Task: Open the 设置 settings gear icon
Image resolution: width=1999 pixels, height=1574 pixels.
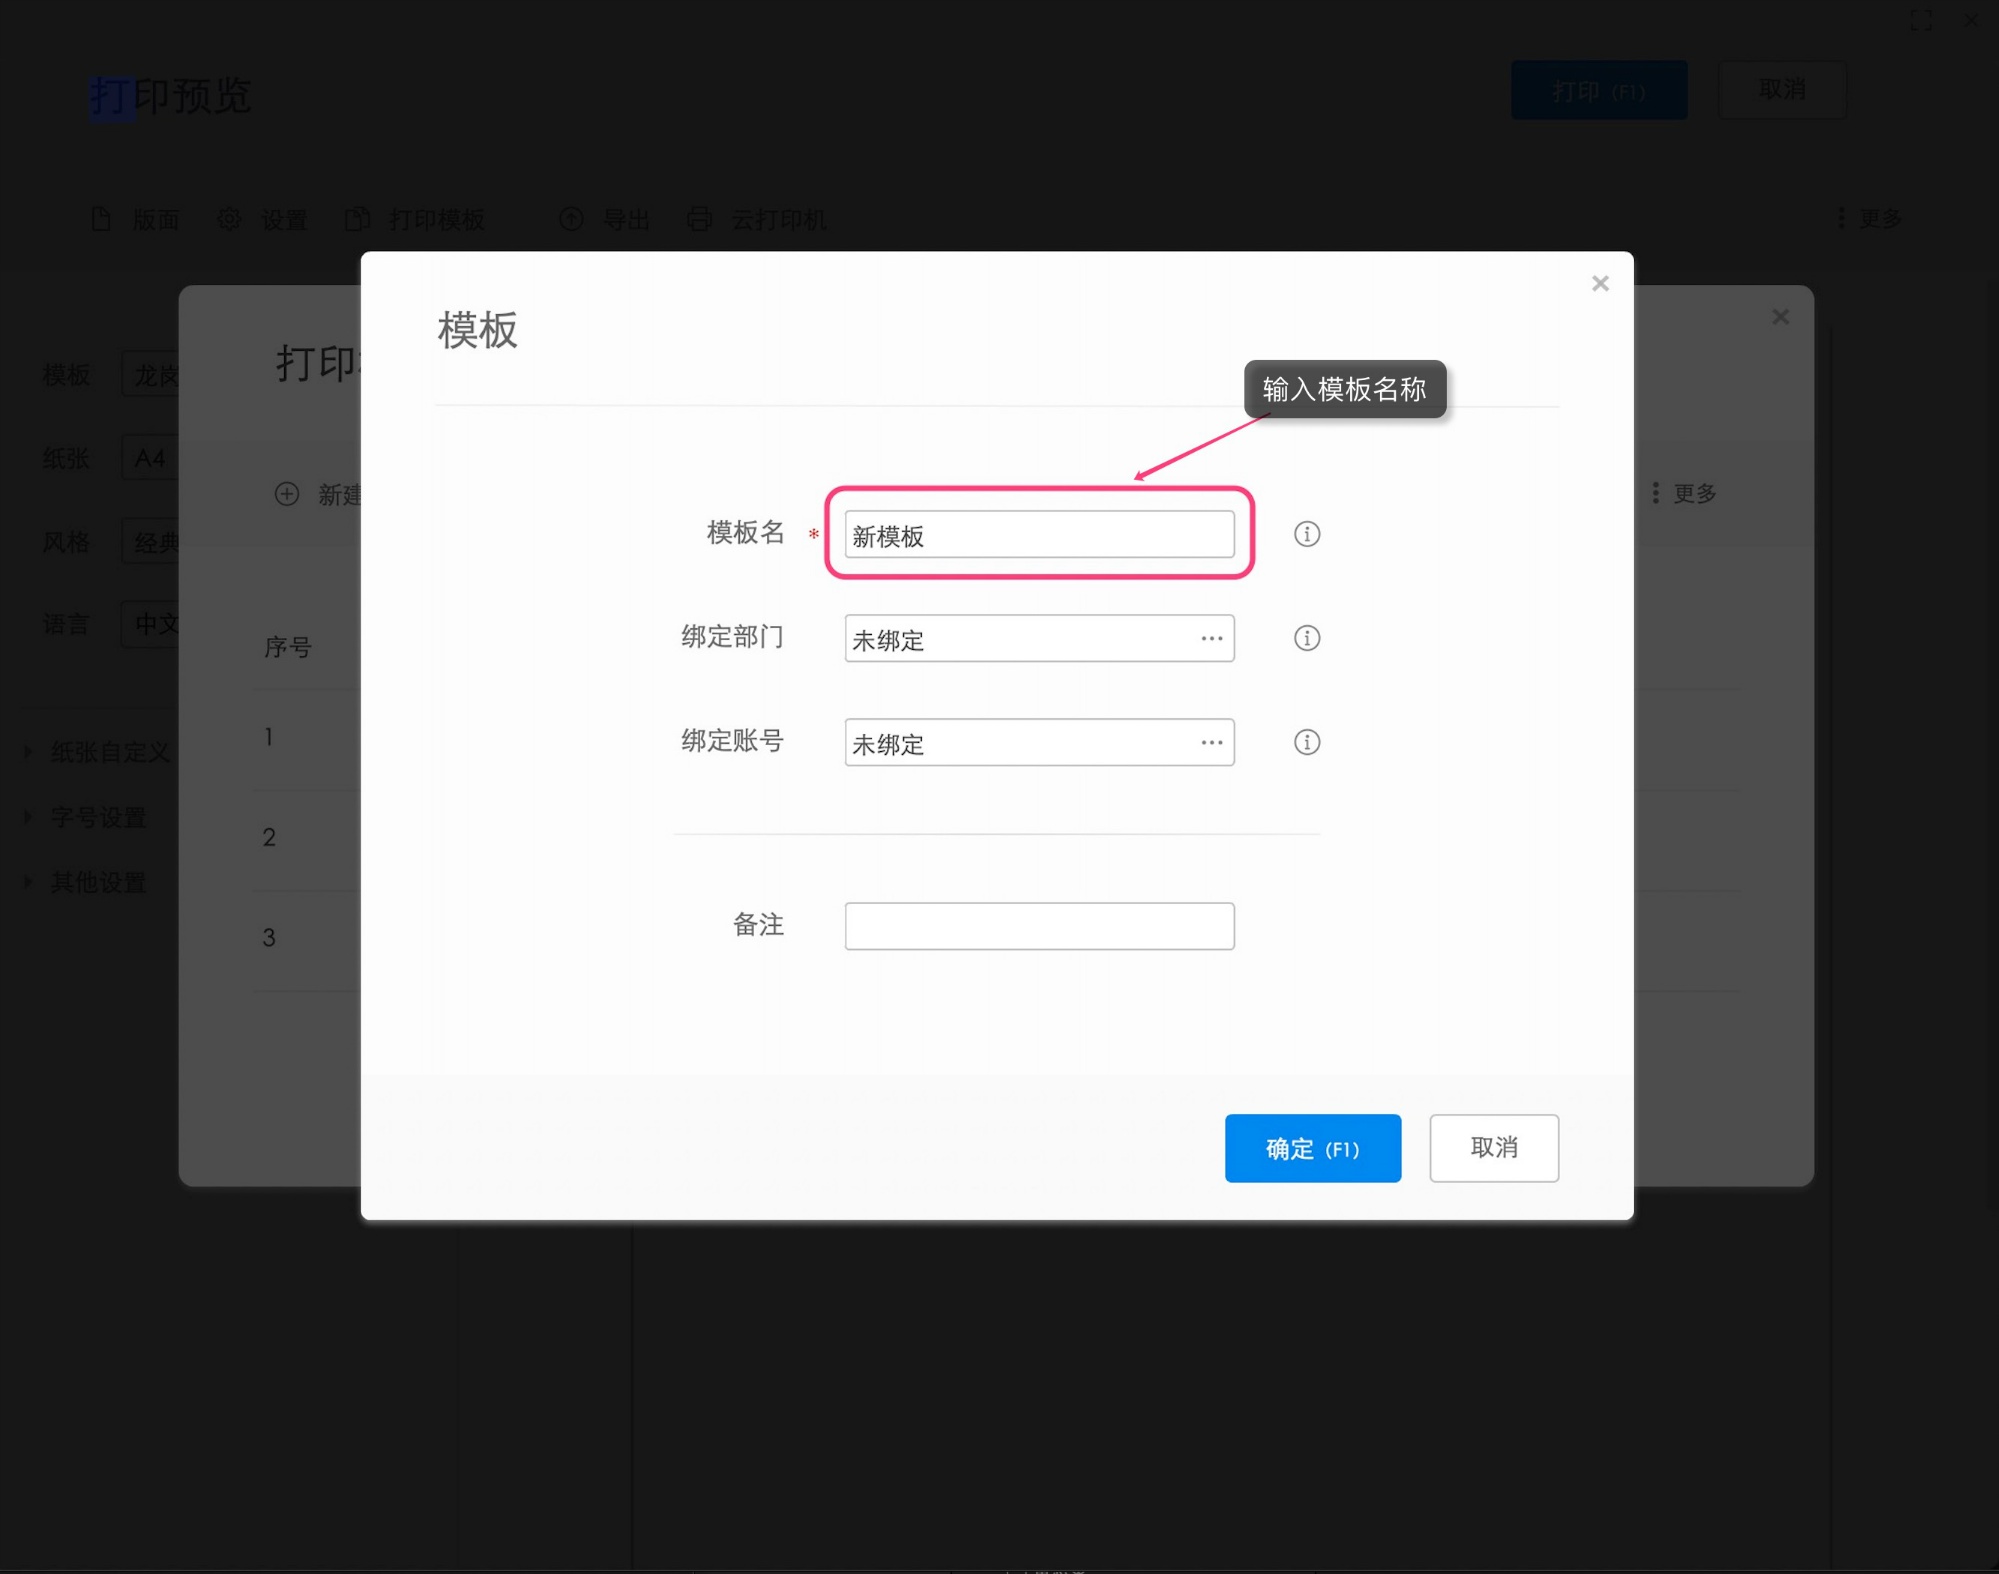Action: pos(229,219)
